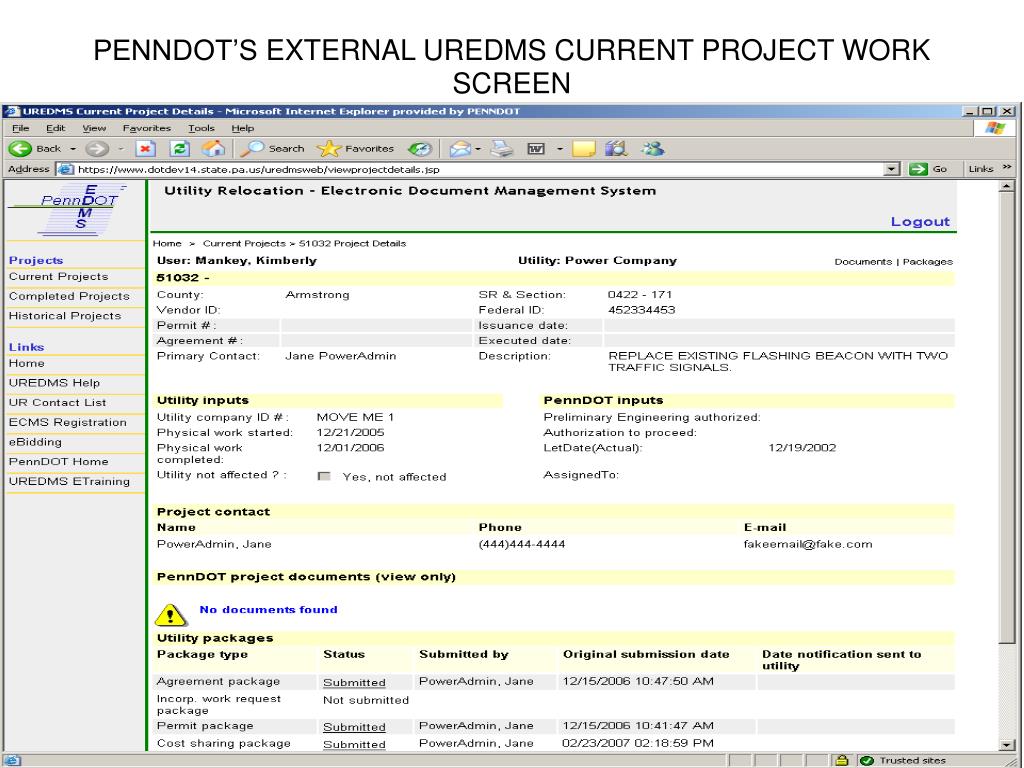Click the Refresh page icon
The width and height of the screenshot is (1024, 768).
(x=179, y=149)
